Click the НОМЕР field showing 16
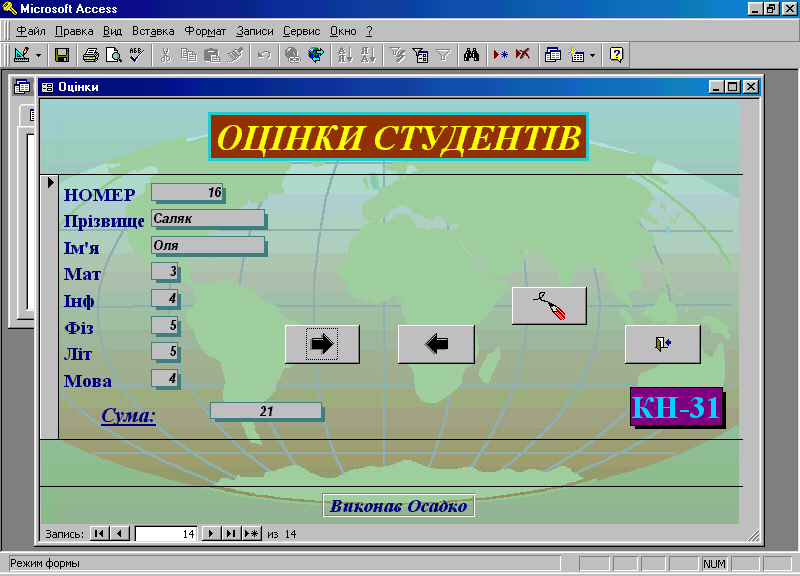800x576 pixels. click(x=188, y=192)
